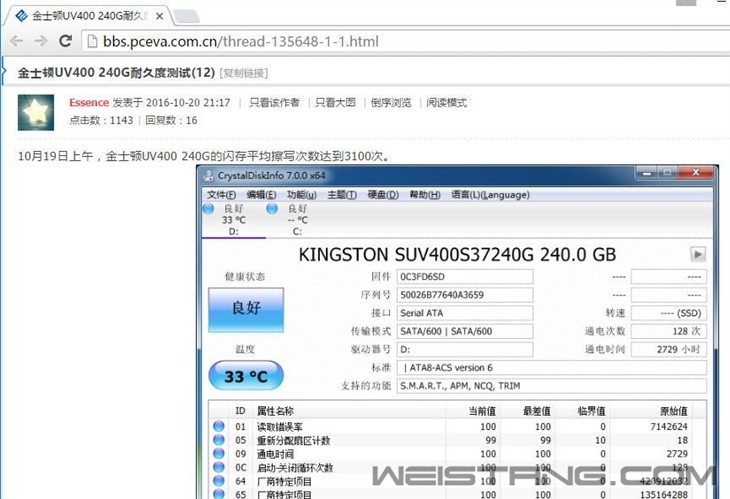Click the Serial ATA interface field

pos(465,313)
